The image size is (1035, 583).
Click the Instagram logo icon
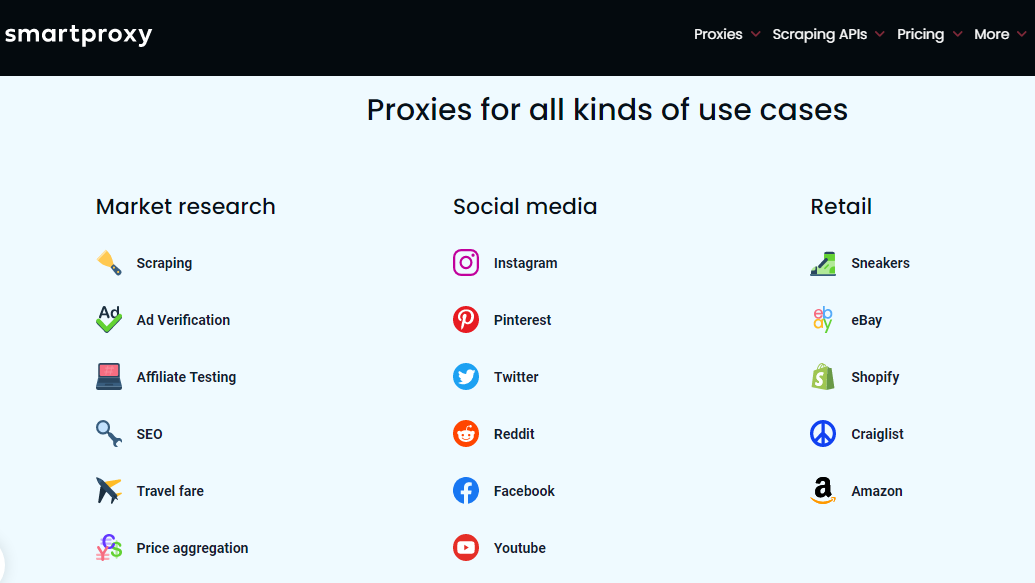465,263
